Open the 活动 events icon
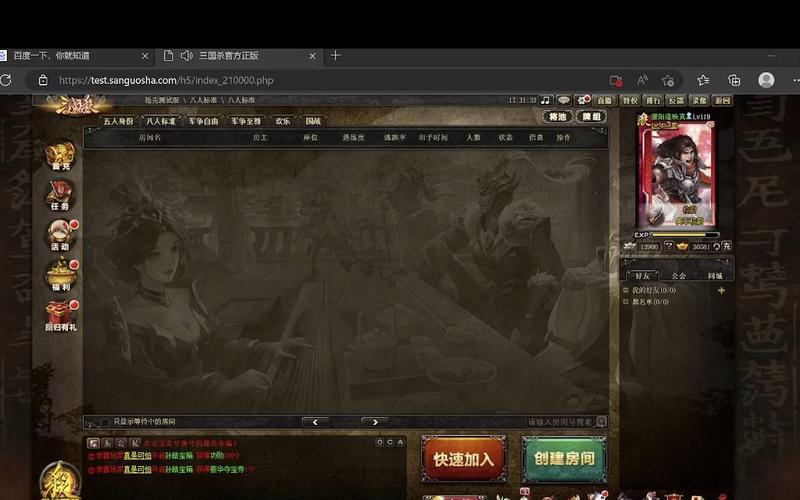The width and height of the screenshot is (800, 500). click(60, 235)
